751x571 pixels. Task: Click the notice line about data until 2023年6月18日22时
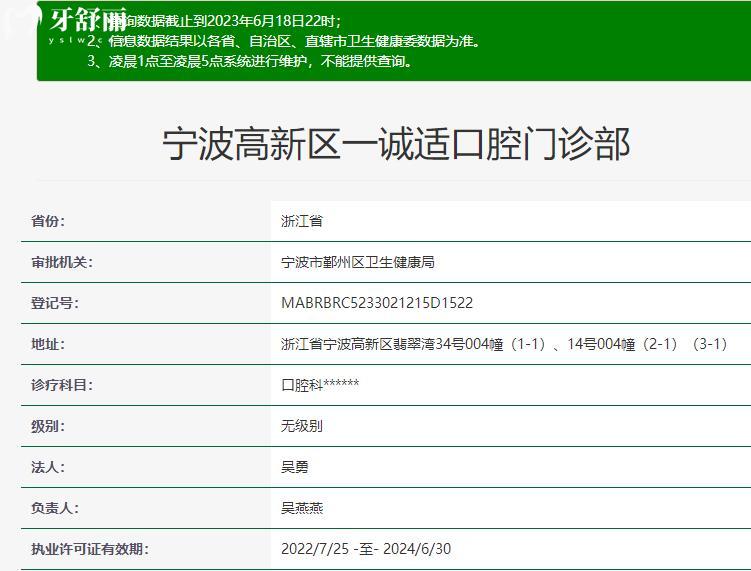[x=215, y=21]
